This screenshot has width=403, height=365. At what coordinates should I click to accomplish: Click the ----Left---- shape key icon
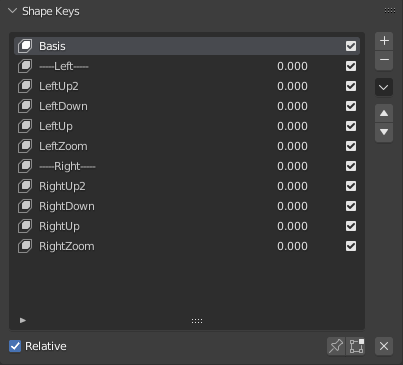tap(25, 66)
